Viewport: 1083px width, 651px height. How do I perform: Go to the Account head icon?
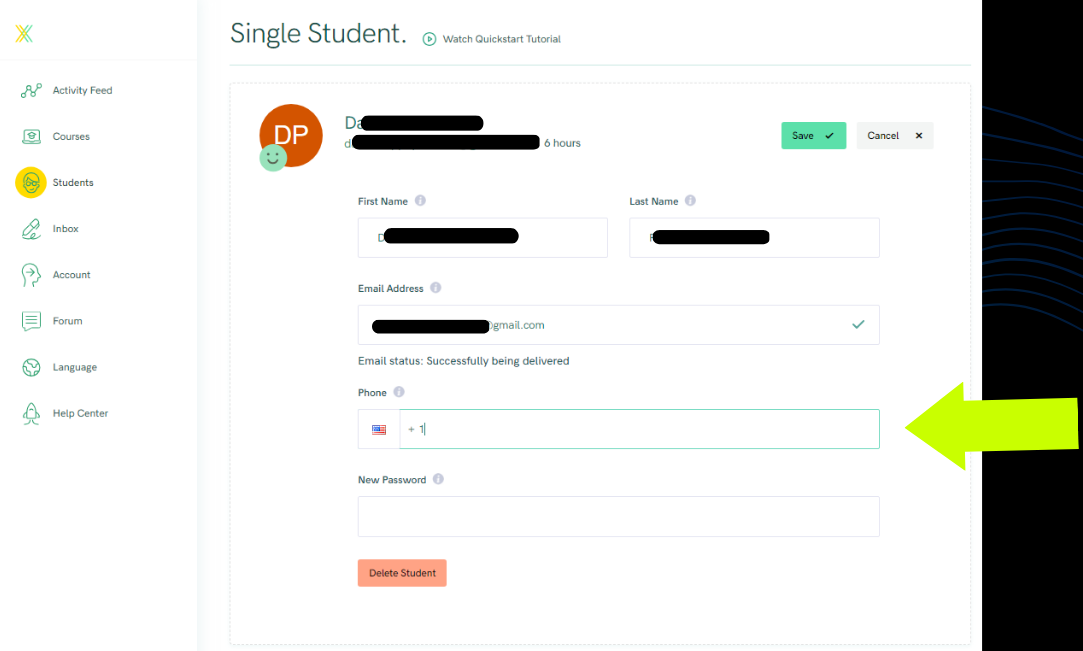pos(31,275)
